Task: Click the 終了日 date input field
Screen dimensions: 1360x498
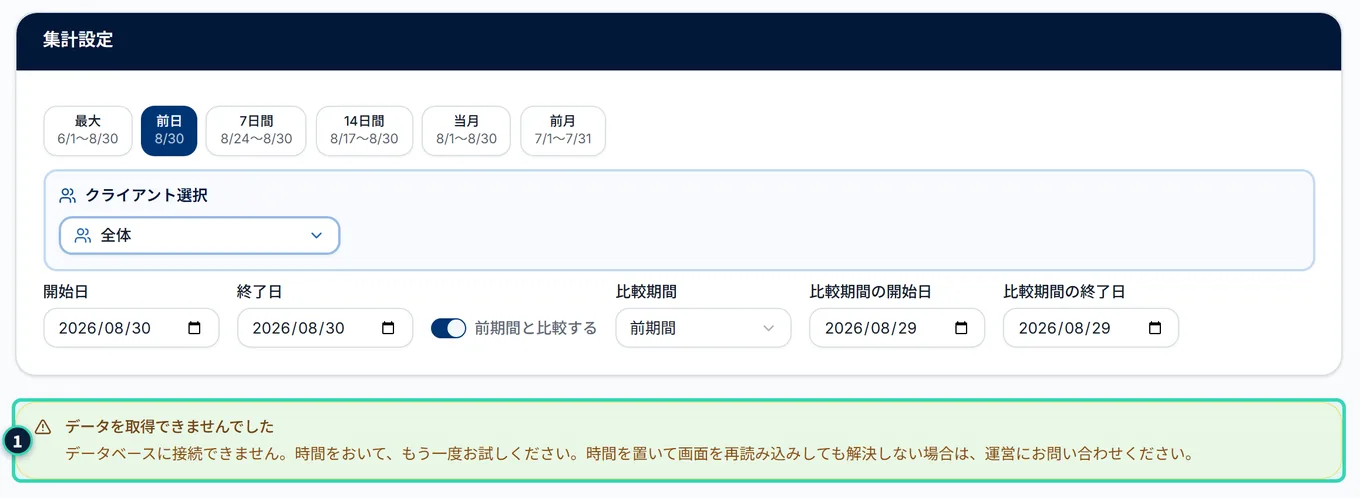Action: (x=325, y=328)
